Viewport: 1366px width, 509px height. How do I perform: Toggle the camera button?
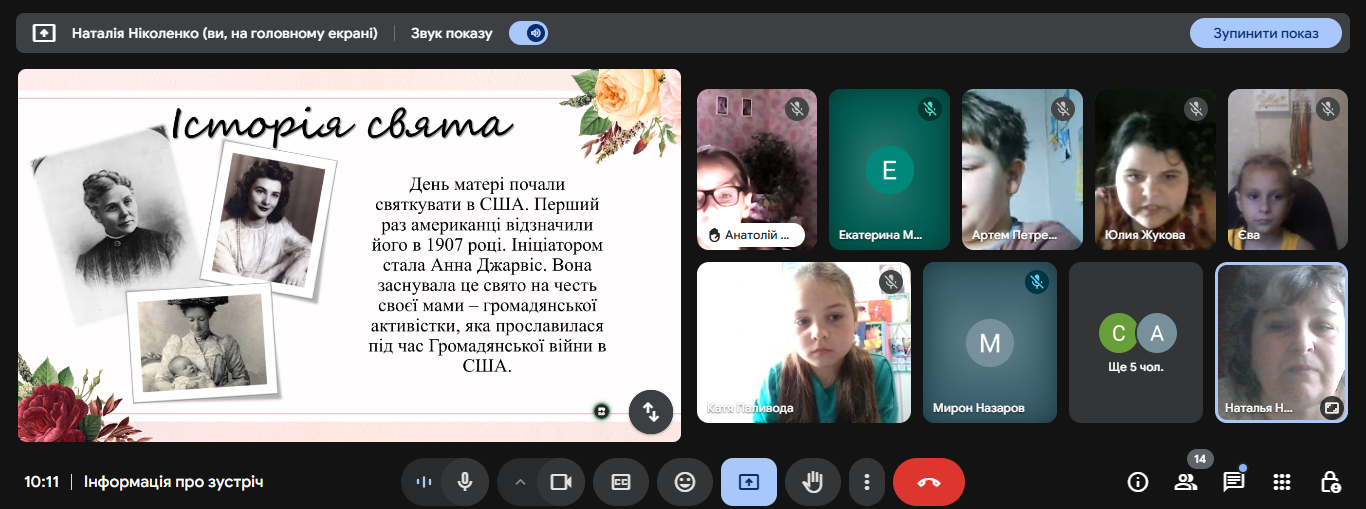click(x=561, y=482)
